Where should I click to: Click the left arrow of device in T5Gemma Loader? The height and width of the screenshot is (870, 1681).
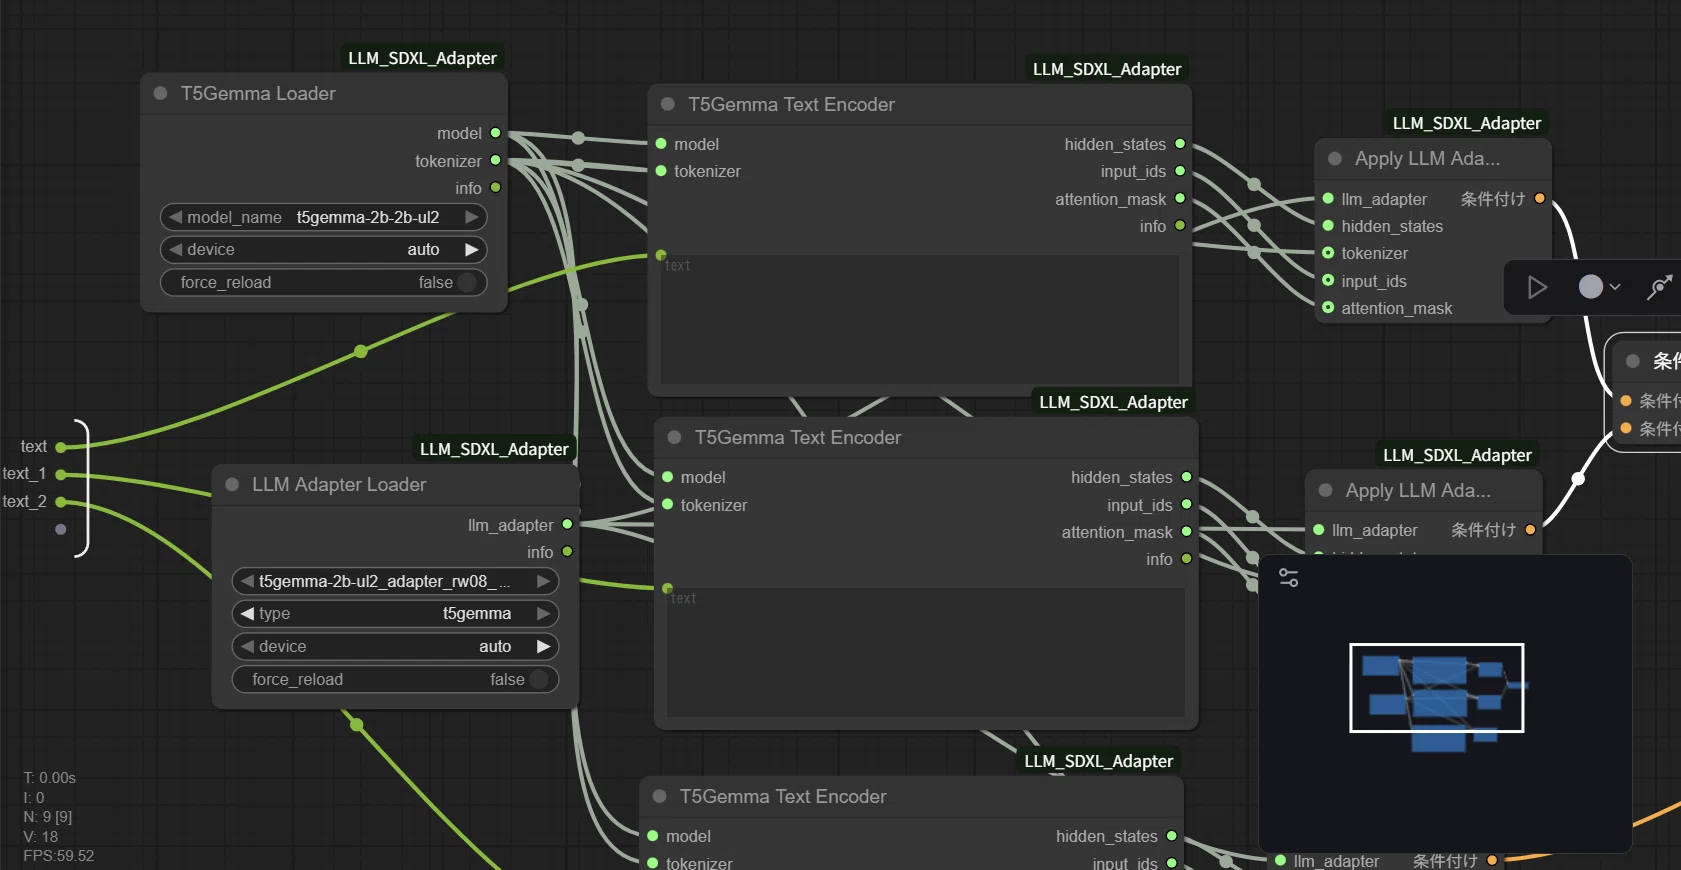pos(175,250)
